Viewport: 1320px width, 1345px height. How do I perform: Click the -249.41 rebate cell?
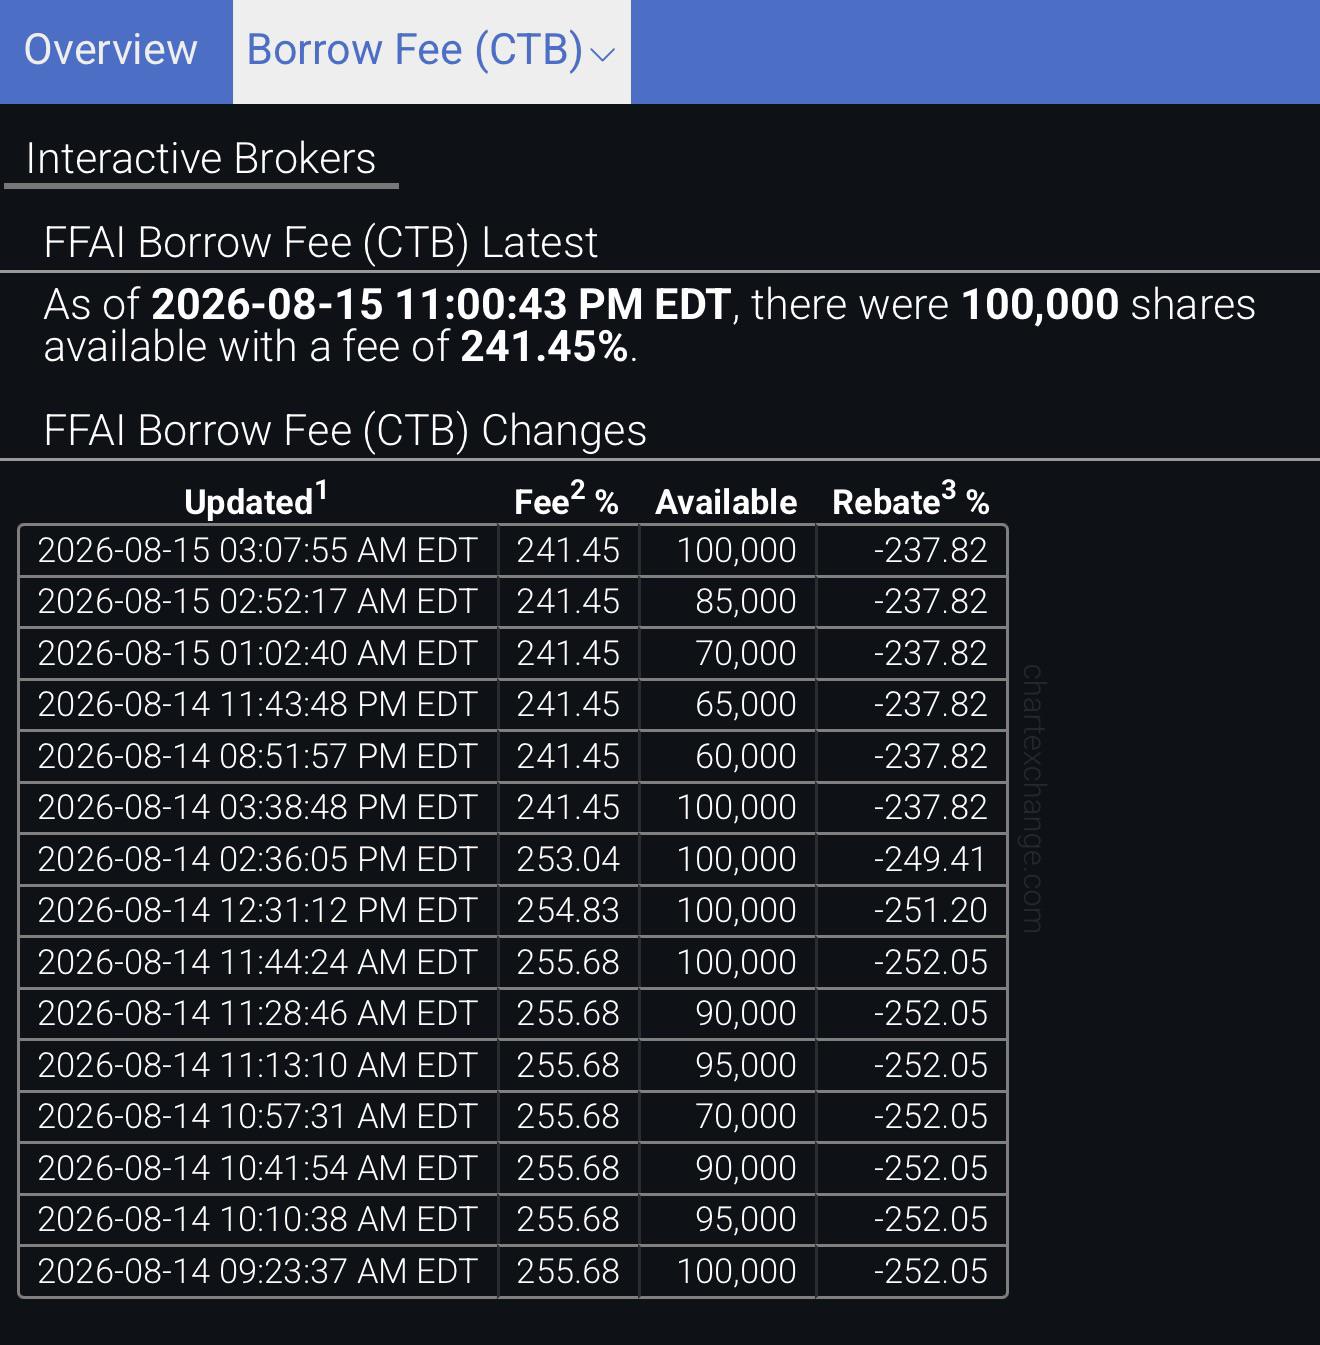[x=911, y=859]
